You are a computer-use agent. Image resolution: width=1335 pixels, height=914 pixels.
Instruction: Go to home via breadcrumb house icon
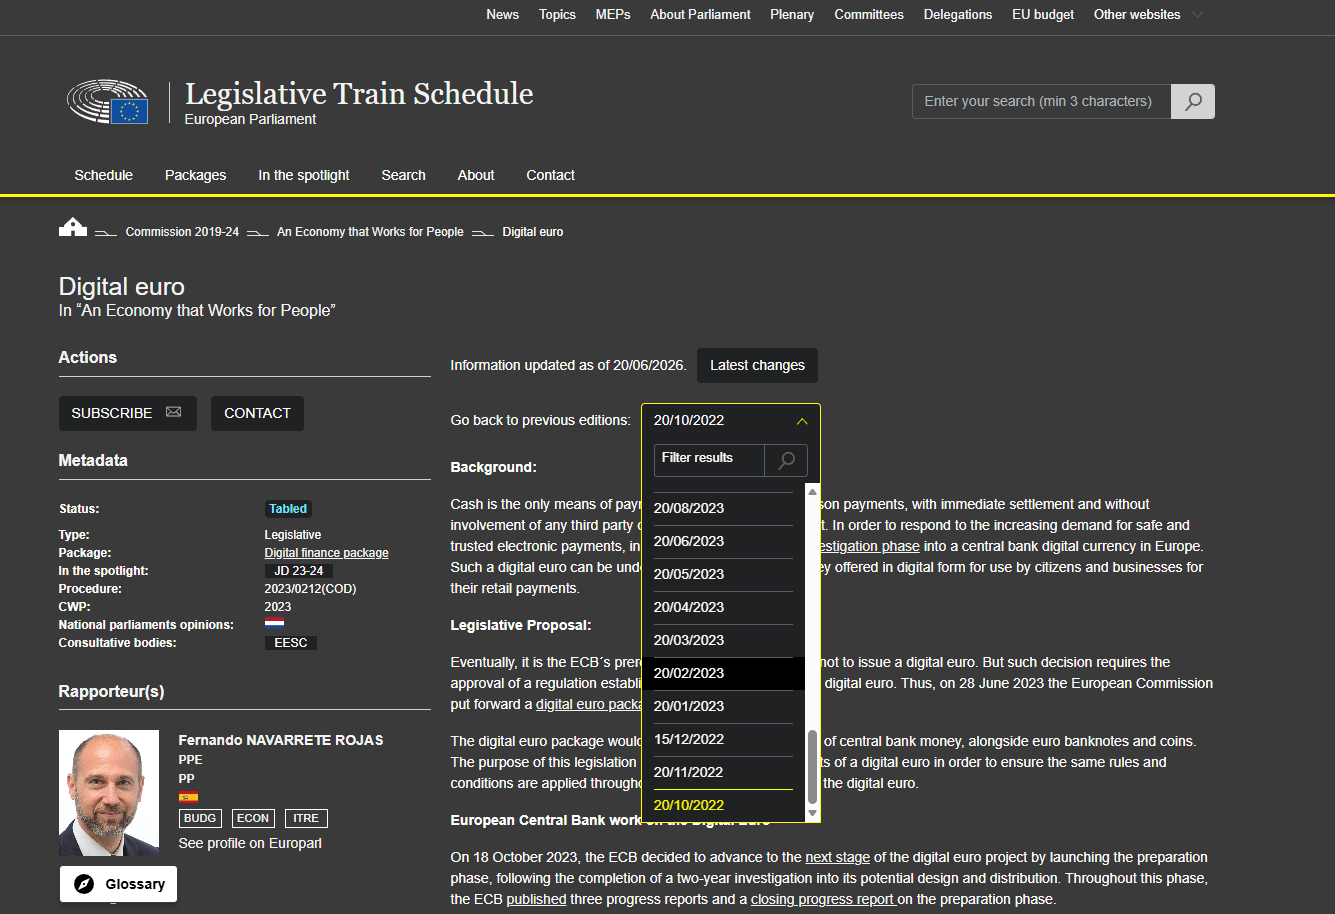coord(73,227)
